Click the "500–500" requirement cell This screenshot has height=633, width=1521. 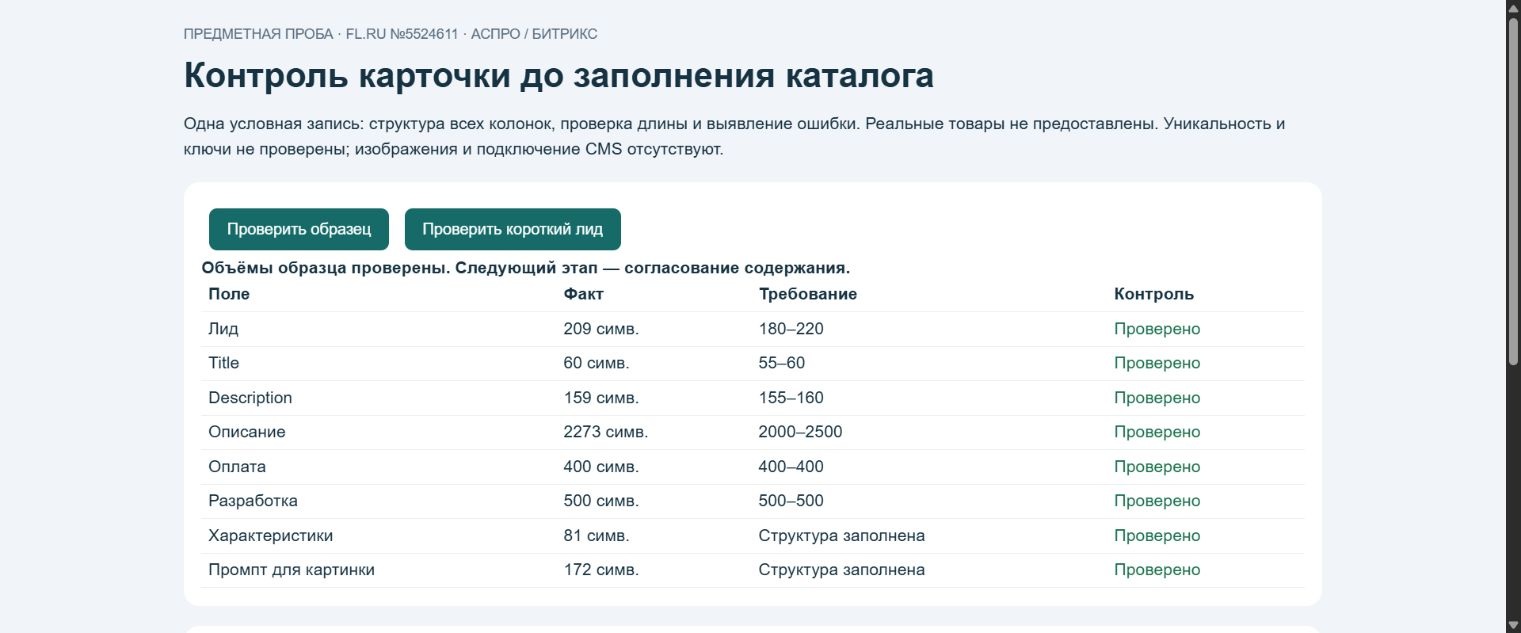[x=791, y=501]
